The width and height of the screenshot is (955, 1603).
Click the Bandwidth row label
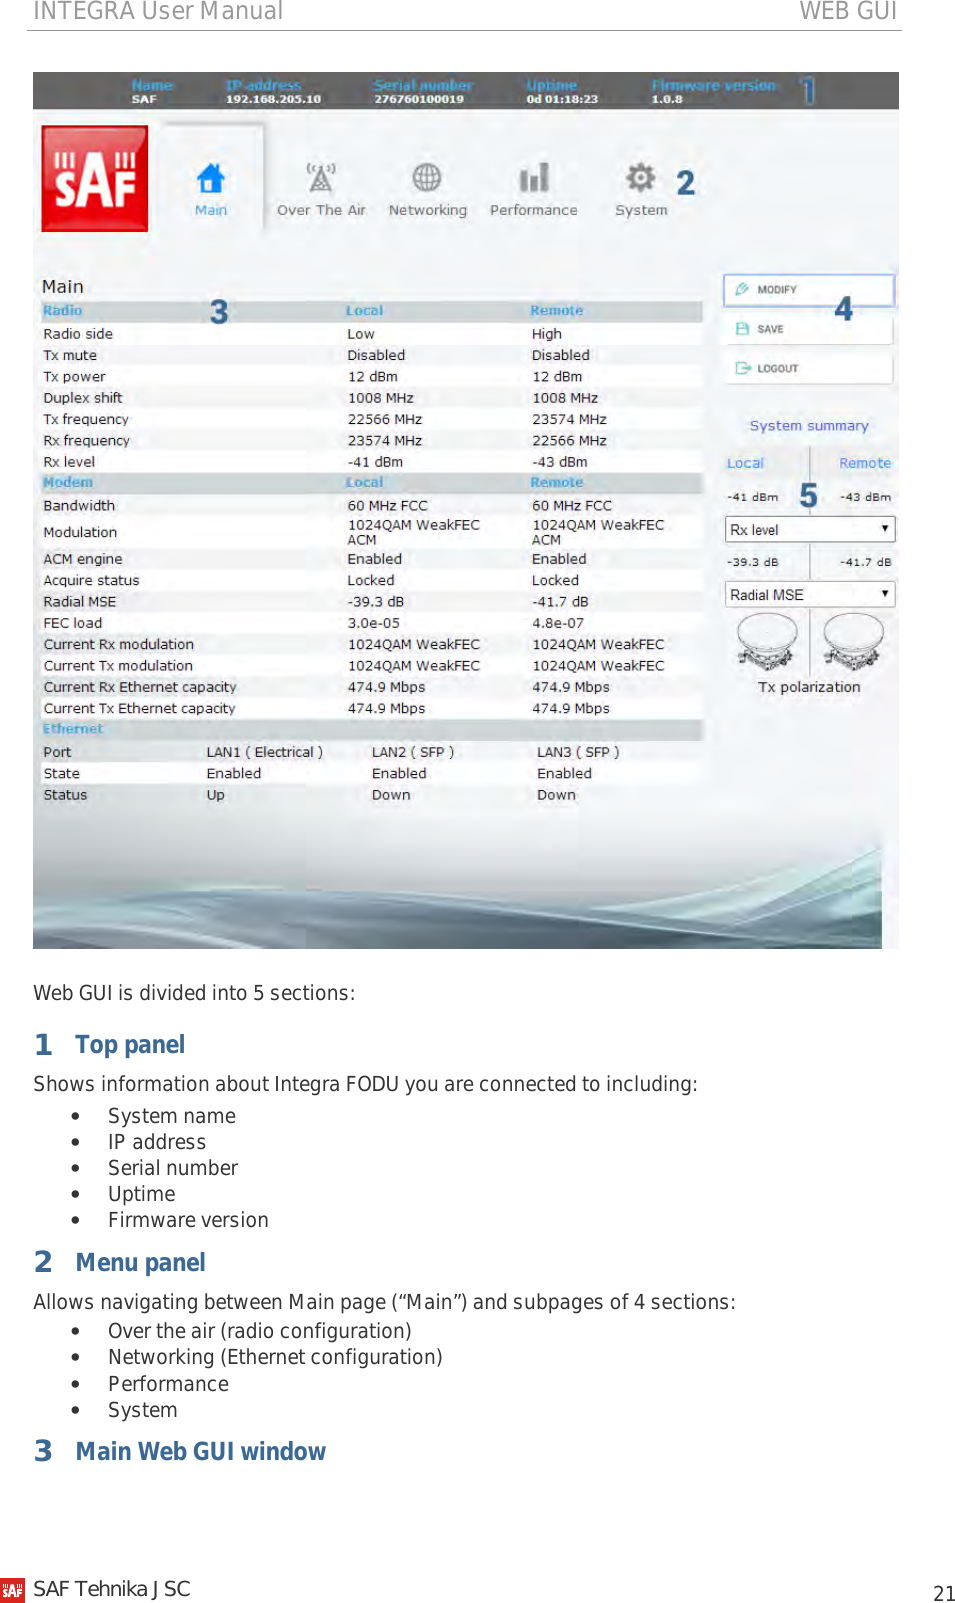79,506
